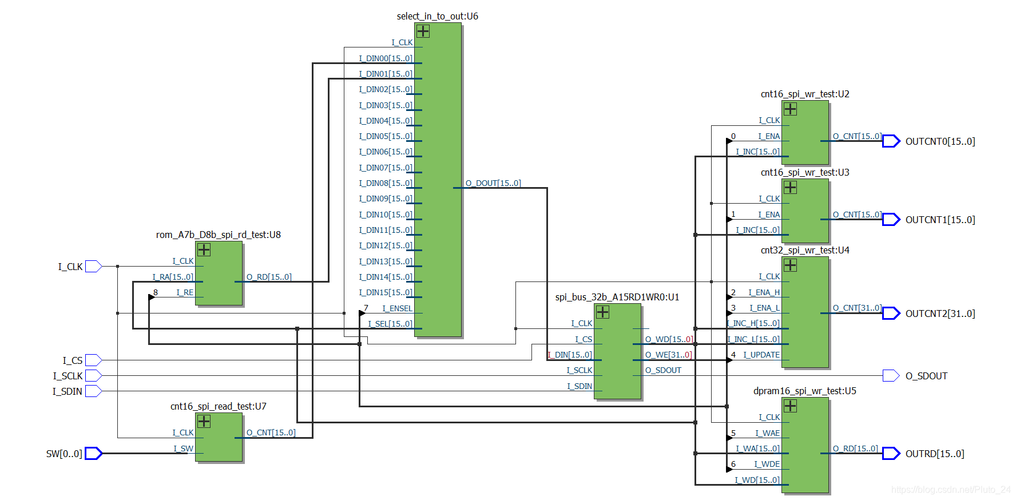Expand the cnt16_spi_wr_test:U3 block plus icon
The image size is (1016, 500).
pos(790,188)
